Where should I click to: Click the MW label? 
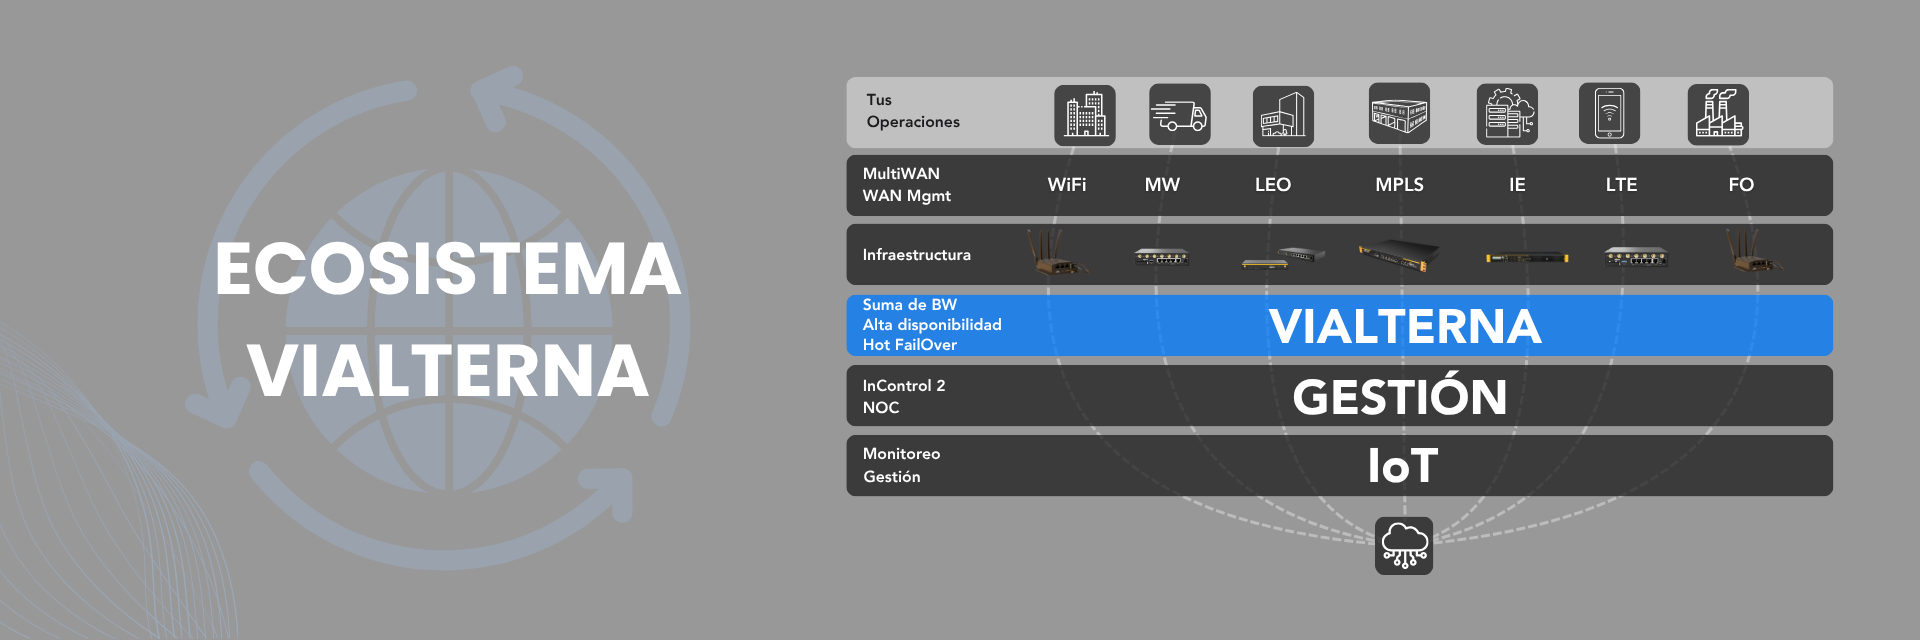[x=1162, y=185]
